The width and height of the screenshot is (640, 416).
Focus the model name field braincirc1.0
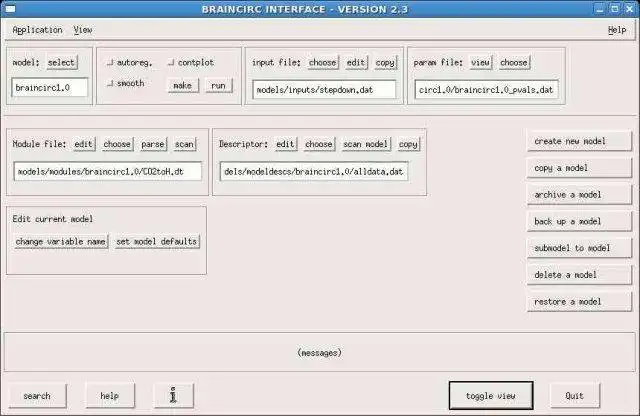50,88
